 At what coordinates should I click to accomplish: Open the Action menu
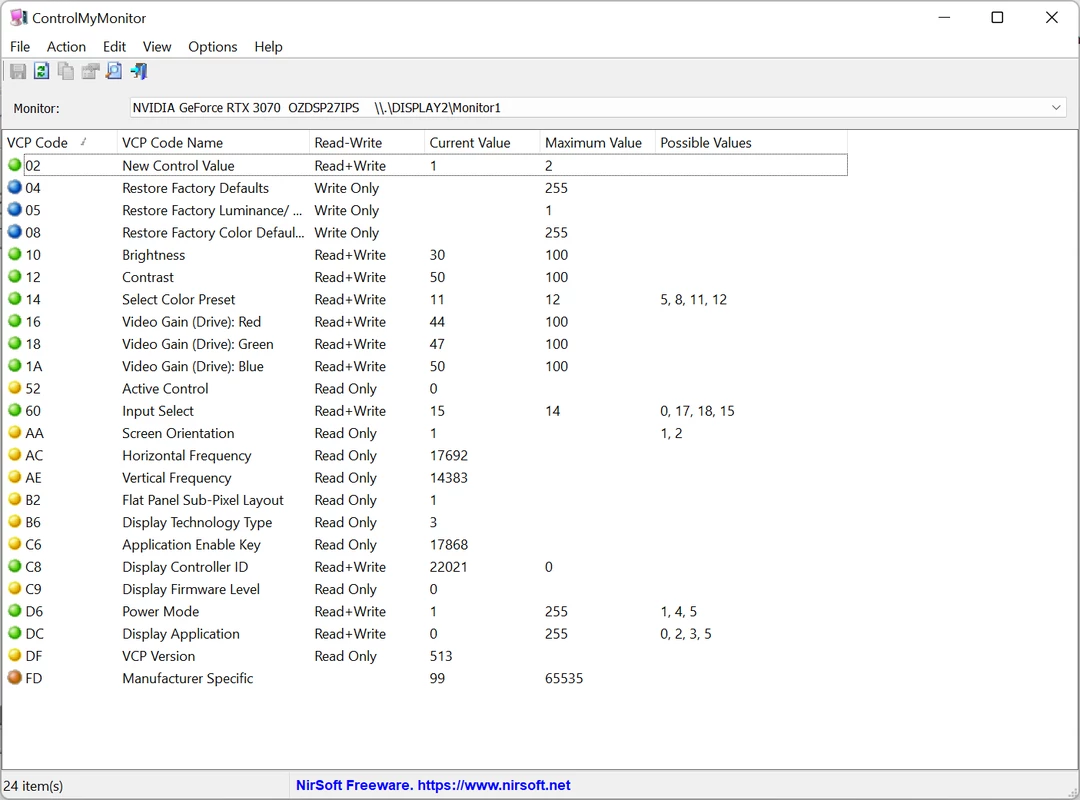(66, 46)
